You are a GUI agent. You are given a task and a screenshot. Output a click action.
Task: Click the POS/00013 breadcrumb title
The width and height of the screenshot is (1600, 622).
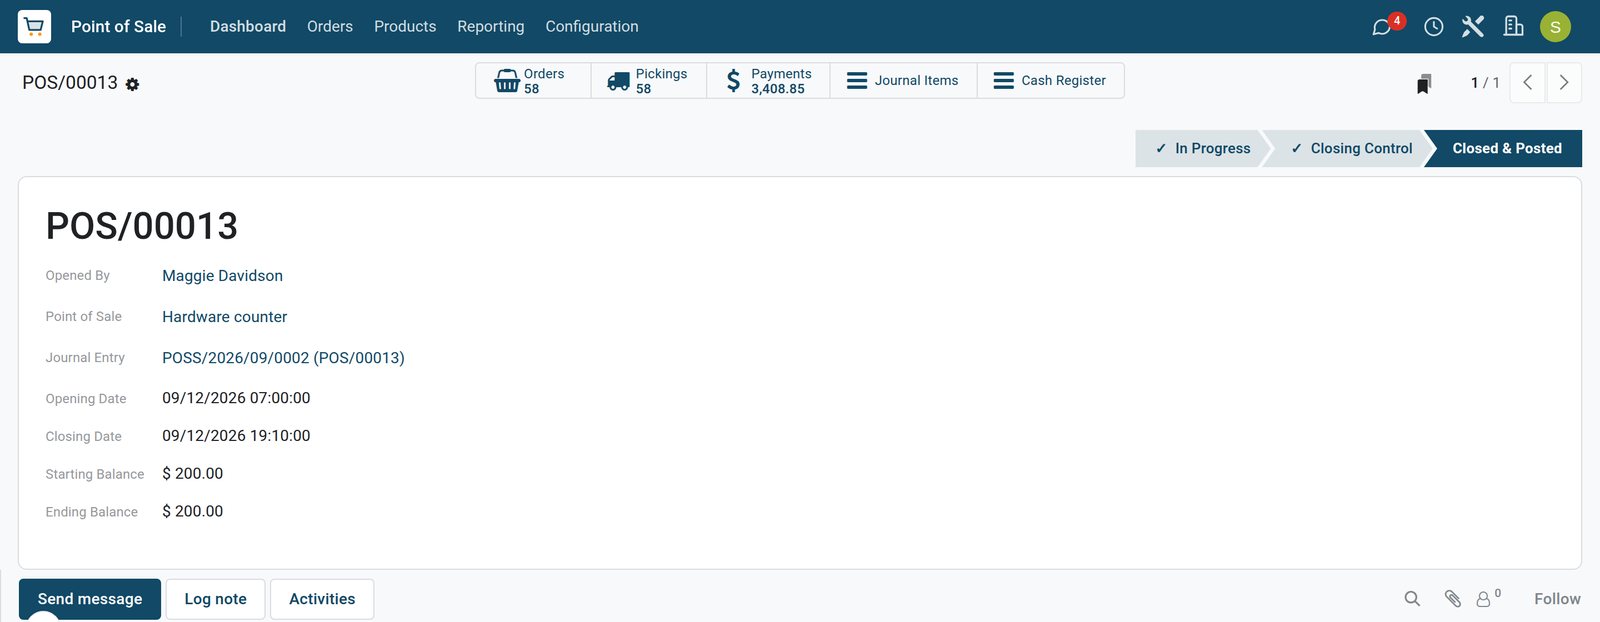click(70, 83)
